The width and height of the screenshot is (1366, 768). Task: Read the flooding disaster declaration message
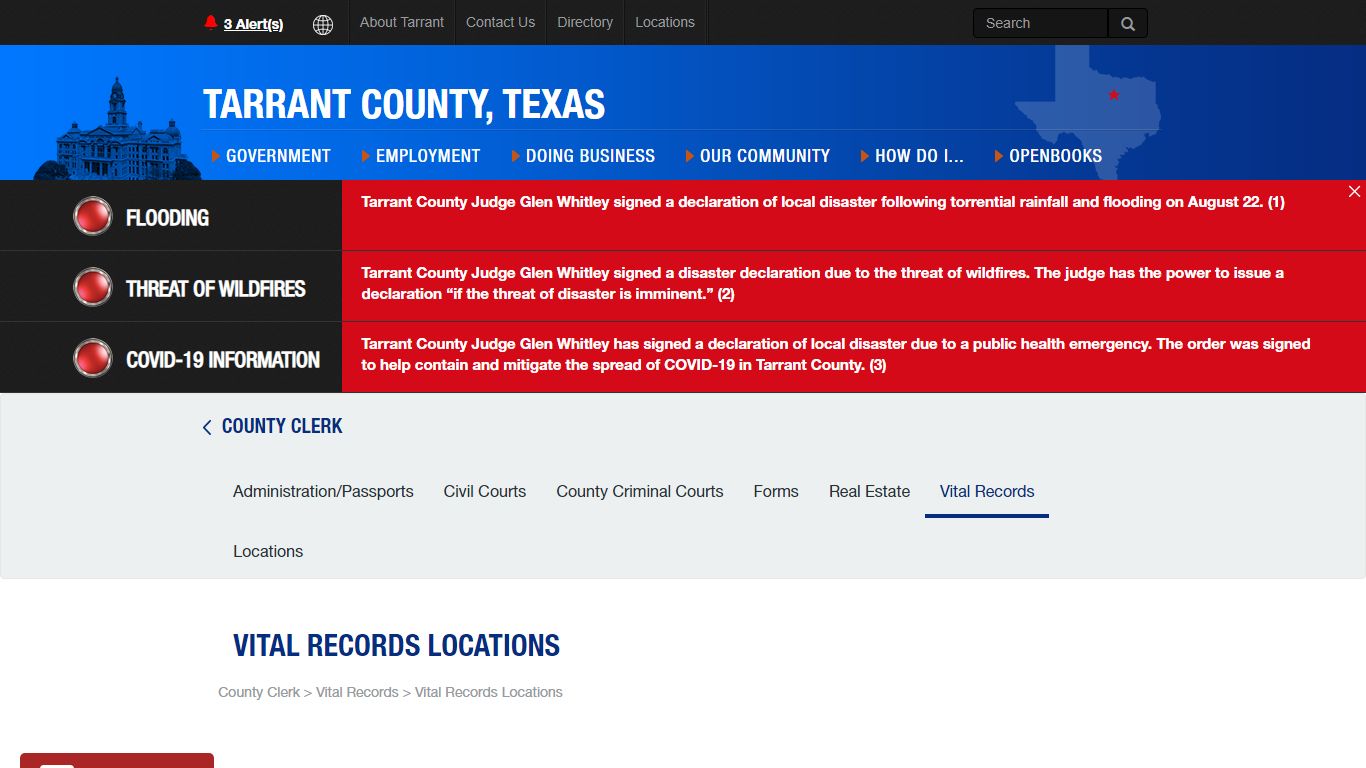pyautogui.click(x=822, y=202)
